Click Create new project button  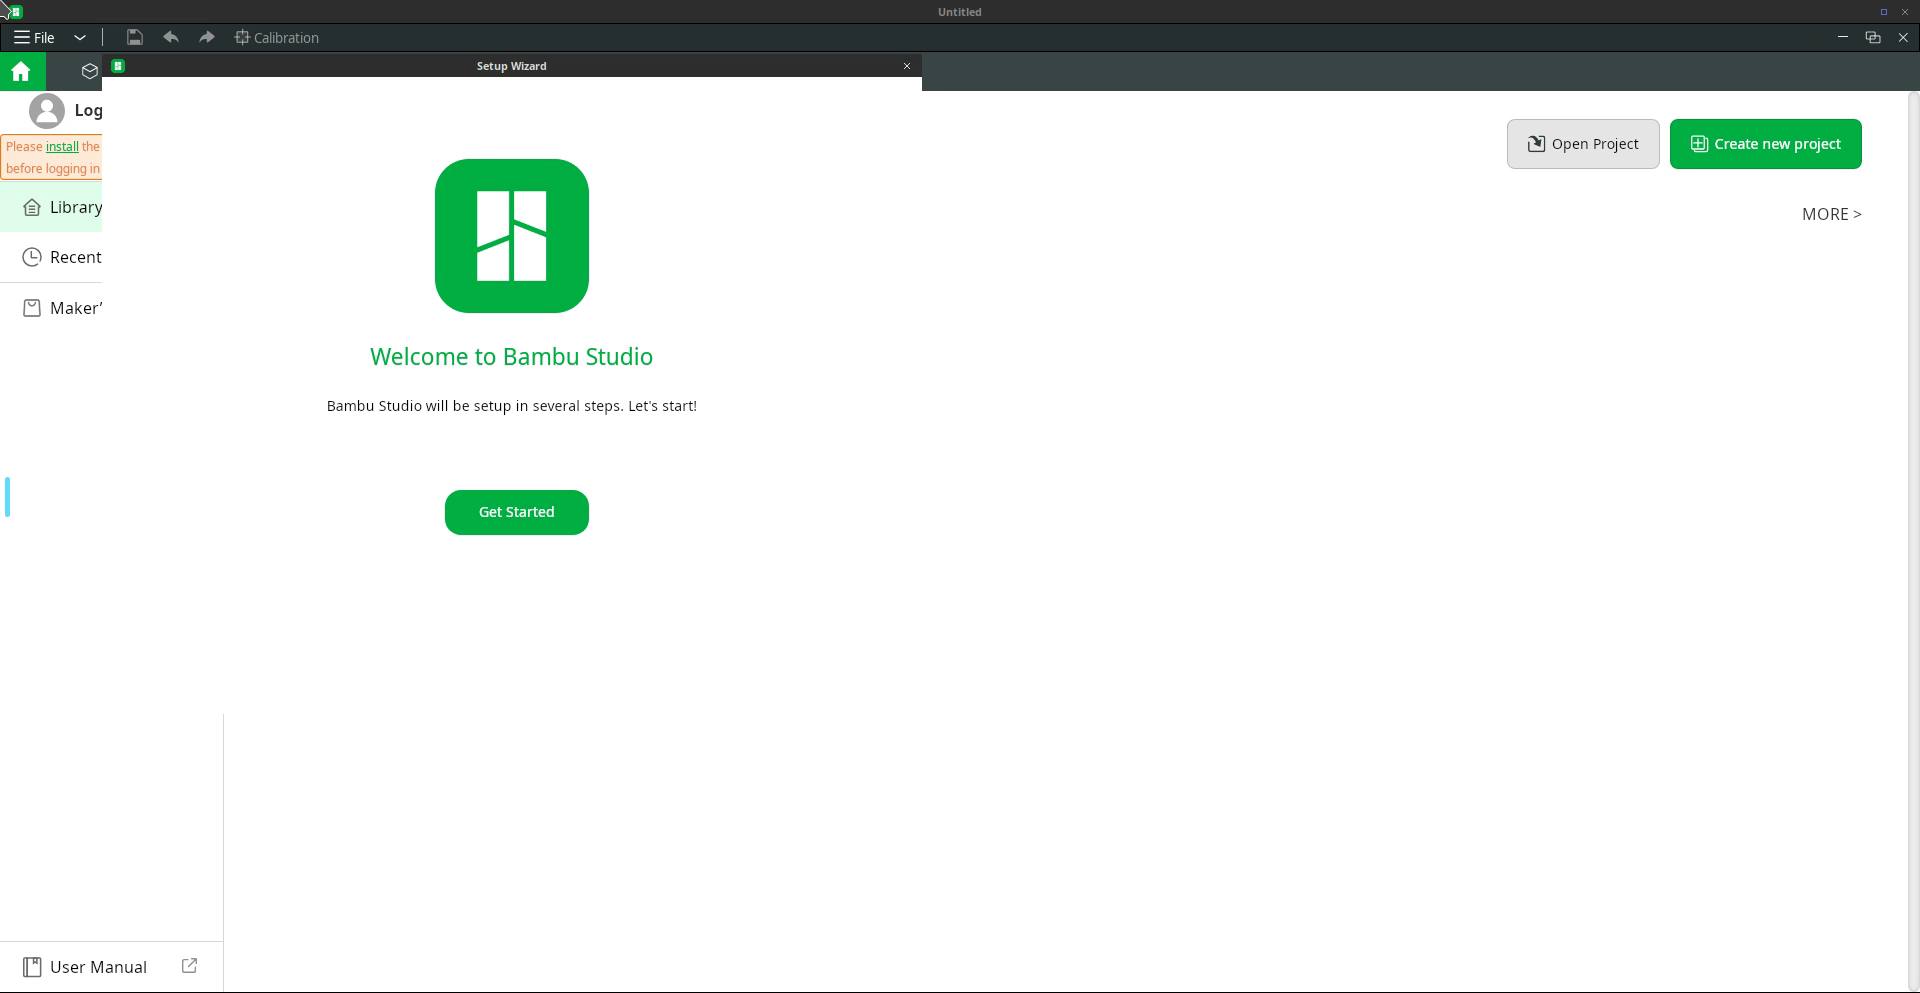[1765, 144]
